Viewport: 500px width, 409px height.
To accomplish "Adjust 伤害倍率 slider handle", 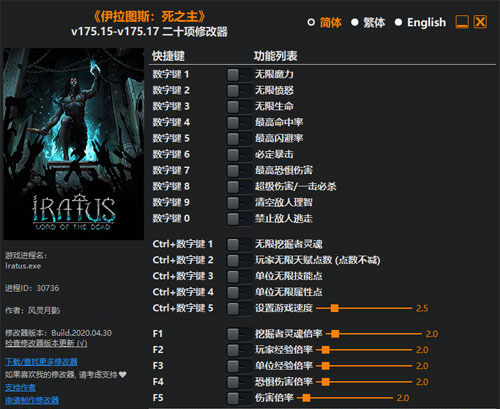I will pyautogui.click(x=307, y=398).
